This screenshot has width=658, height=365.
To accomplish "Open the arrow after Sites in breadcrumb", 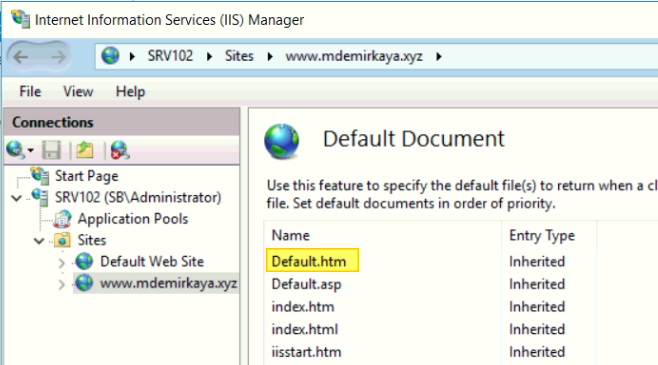I will point(270,56).
